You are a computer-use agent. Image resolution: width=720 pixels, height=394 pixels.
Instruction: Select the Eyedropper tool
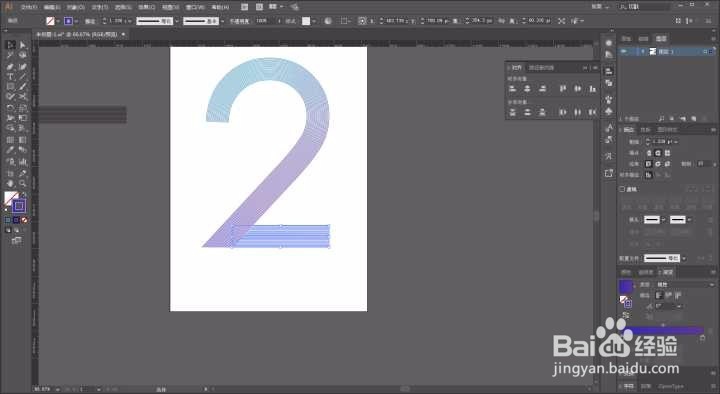(x=10, y=150)
